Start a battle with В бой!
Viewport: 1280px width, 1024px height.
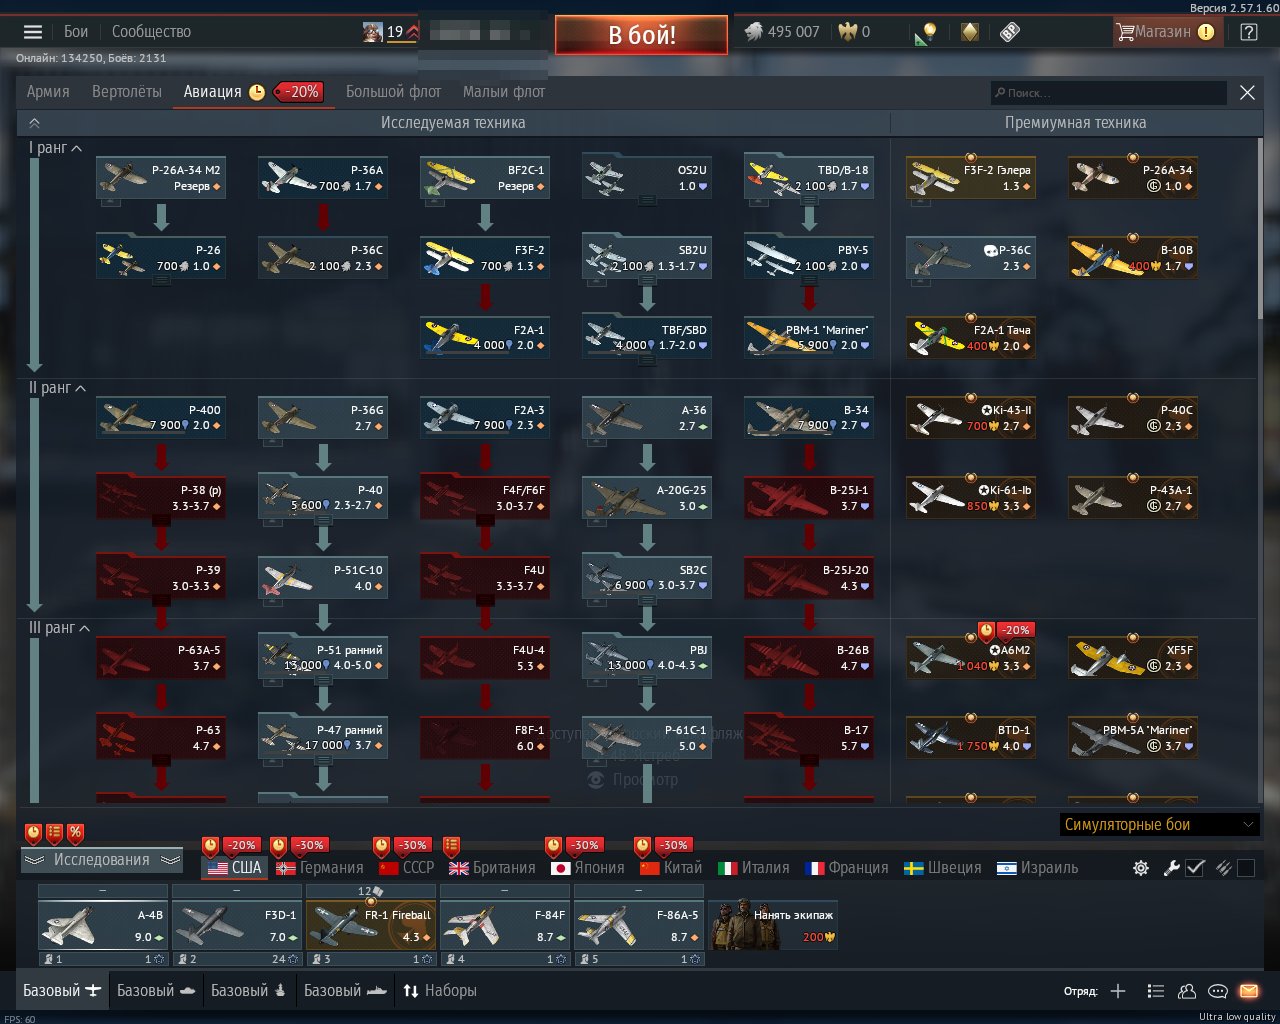point(641,35)
